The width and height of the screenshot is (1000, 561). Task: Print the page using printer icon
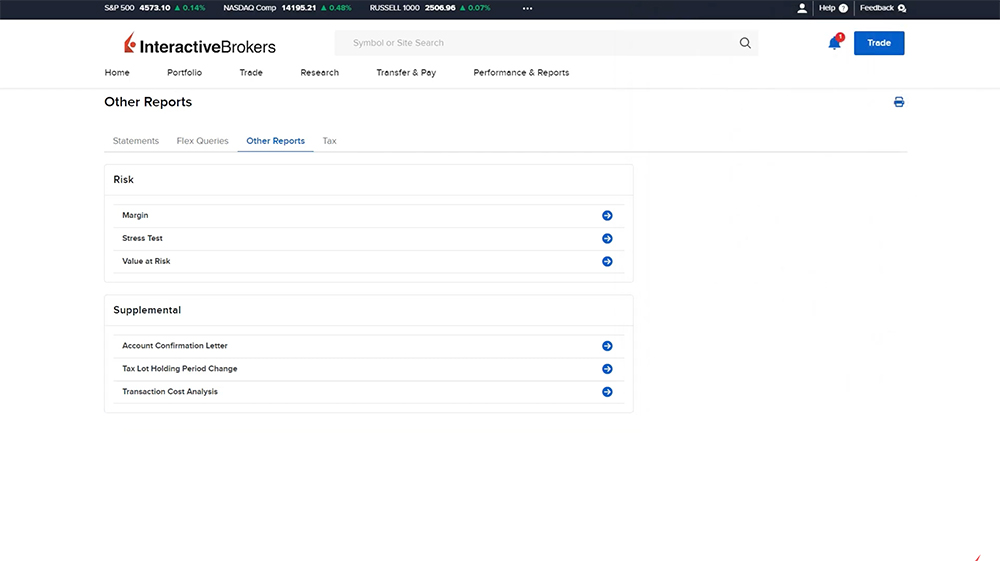899,102
